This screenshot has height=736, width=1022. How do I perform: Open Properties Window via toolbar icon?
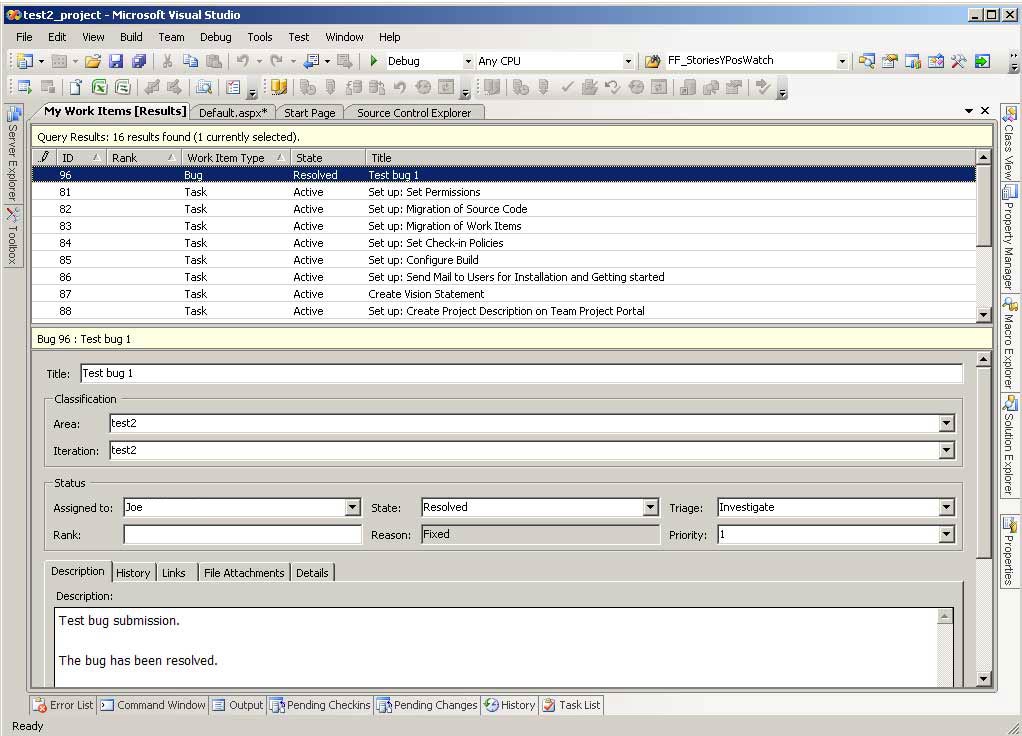890,61
